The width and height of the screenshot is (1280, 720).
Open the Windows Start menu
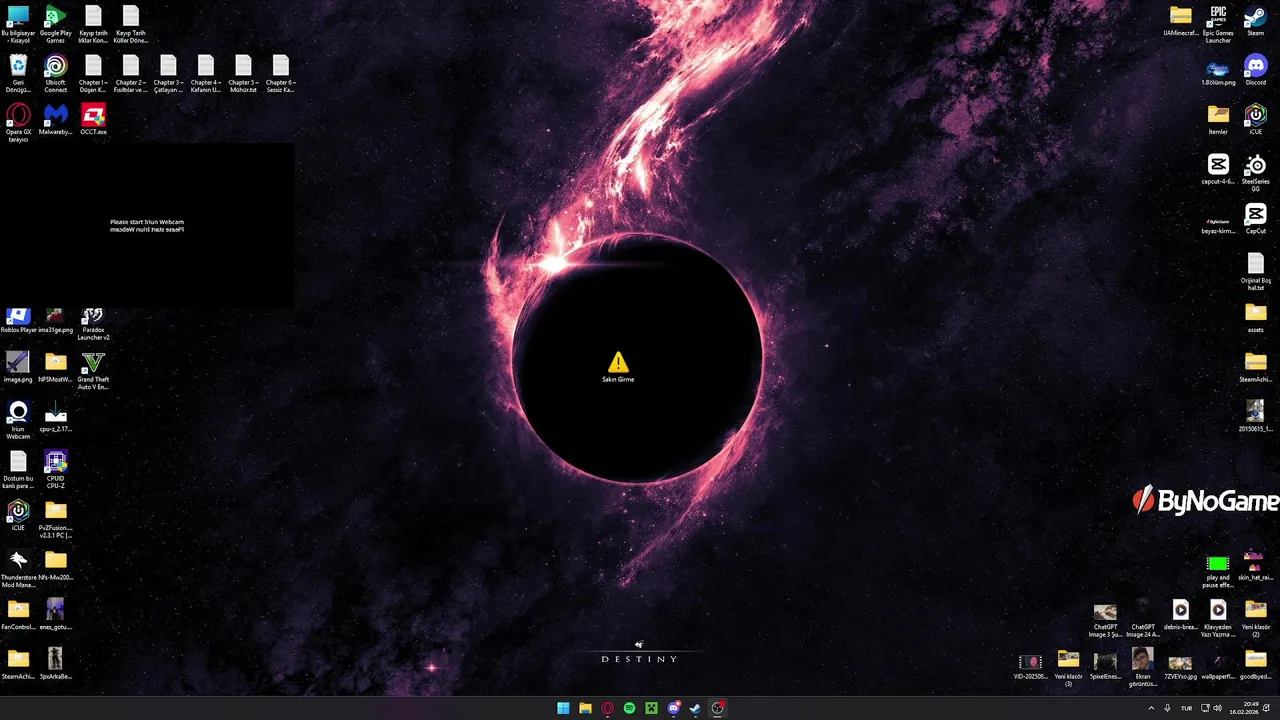(x=563, y=708)
